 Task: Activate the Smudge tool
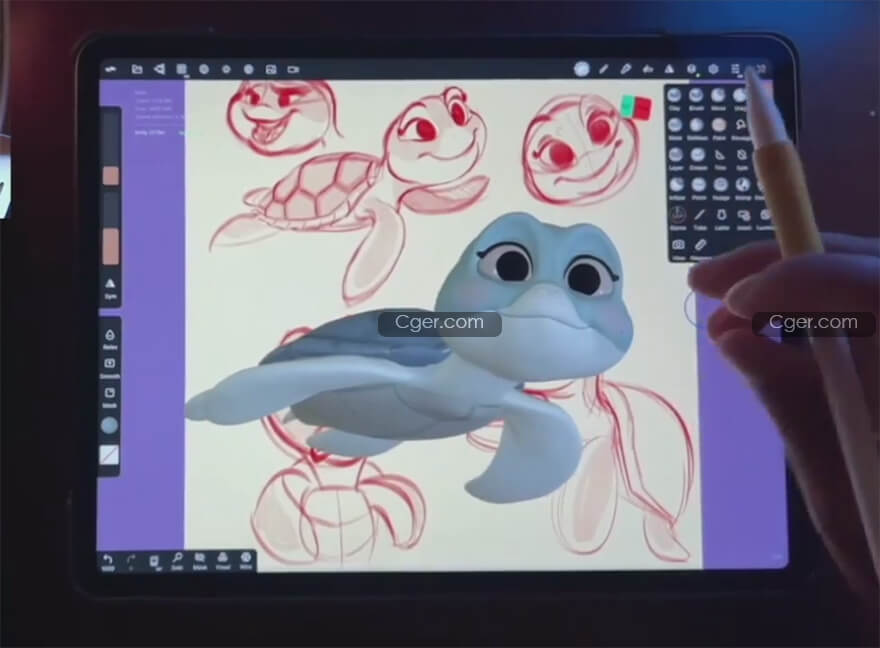(x=741, y=128)
